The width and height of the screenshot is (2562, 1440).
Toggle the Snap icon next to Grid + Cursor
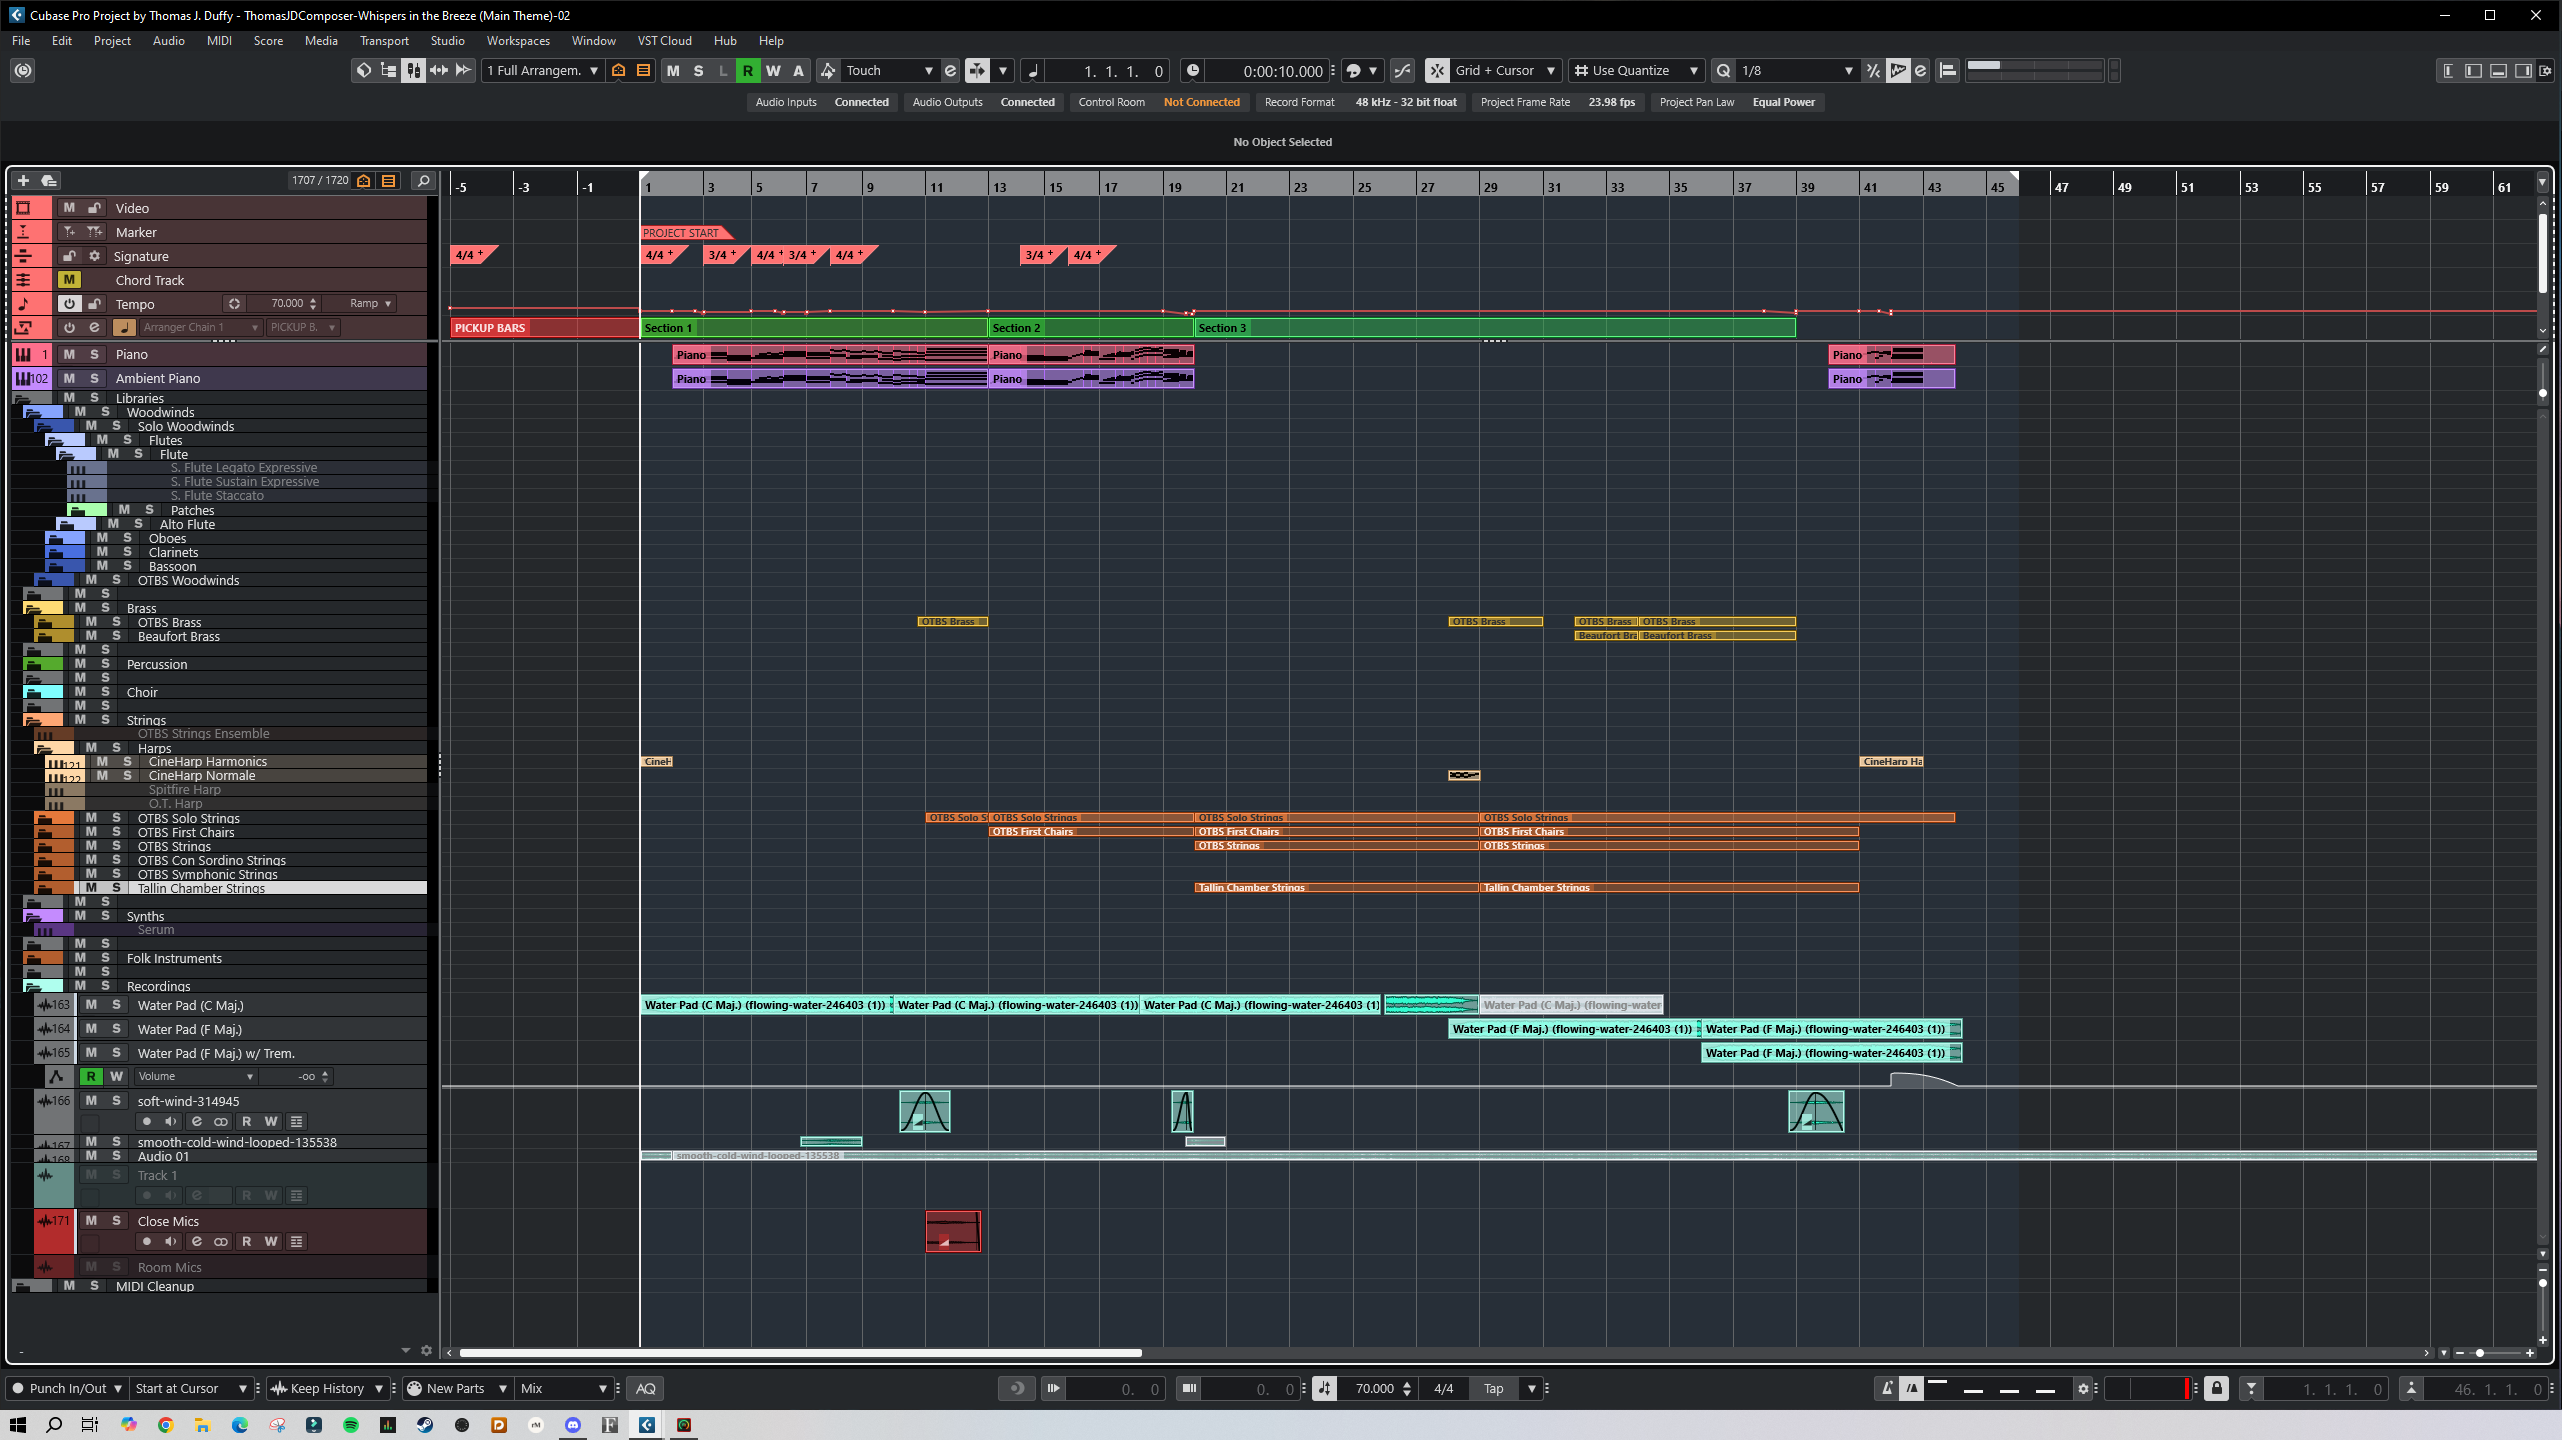(1437, 71)
